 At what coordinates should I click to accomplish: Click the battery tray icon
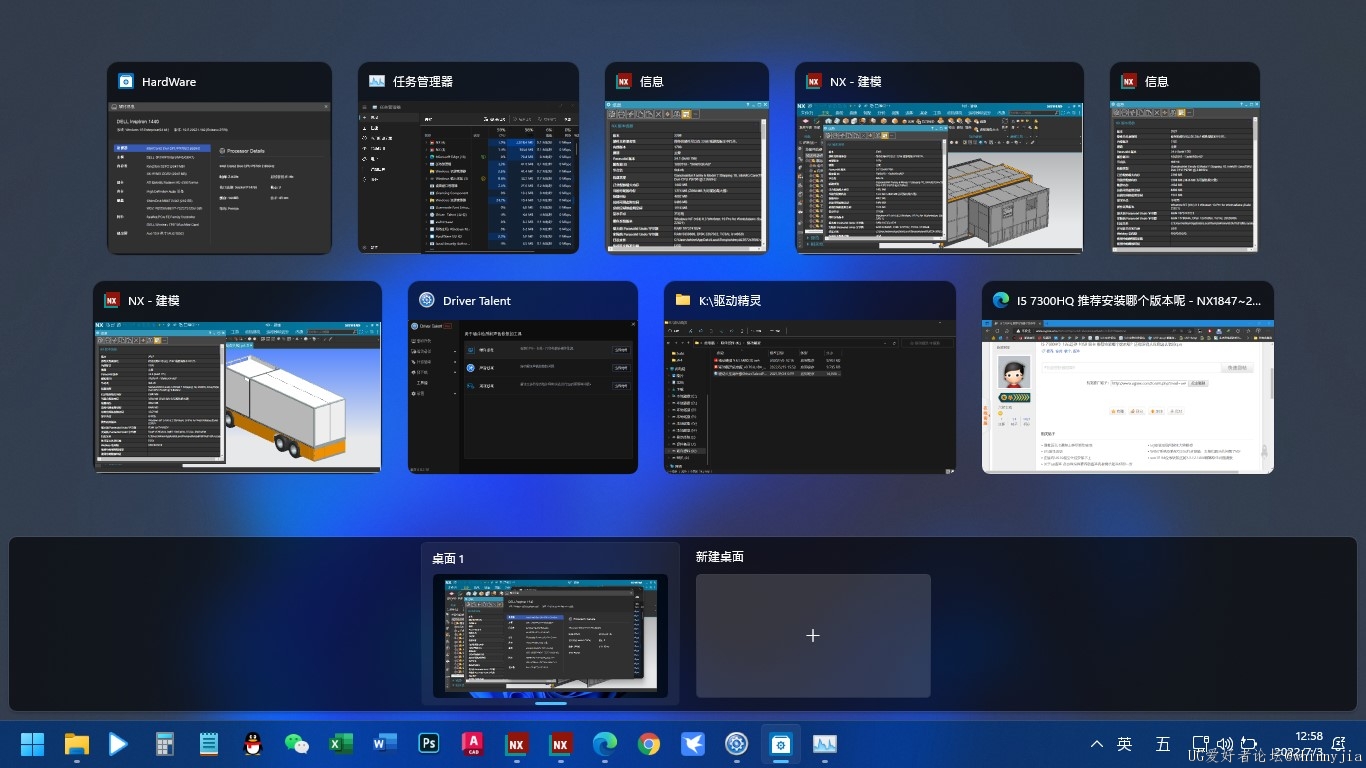[x=1248, y=744]
